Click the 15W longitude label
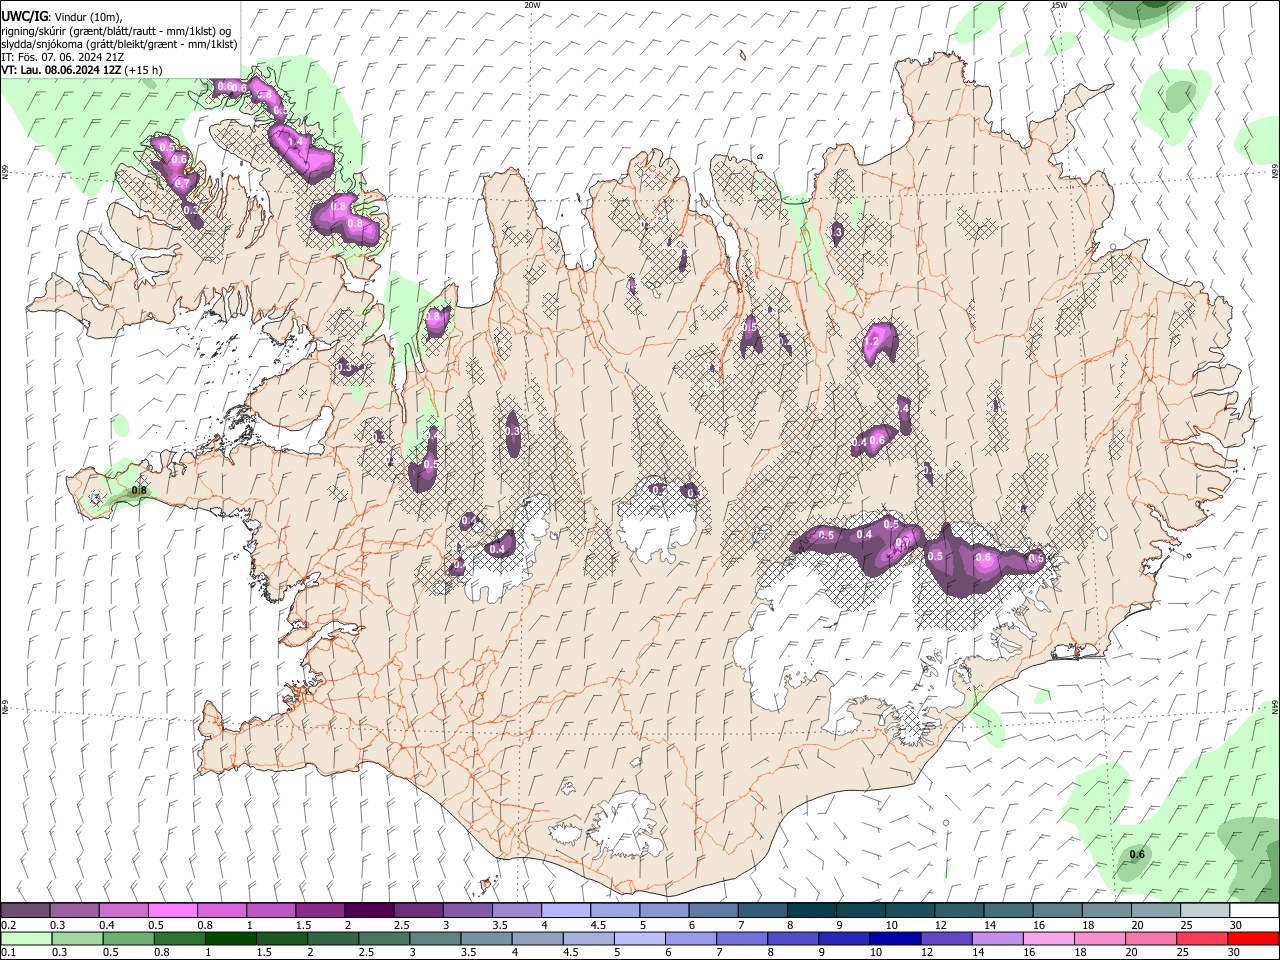 1059,5
